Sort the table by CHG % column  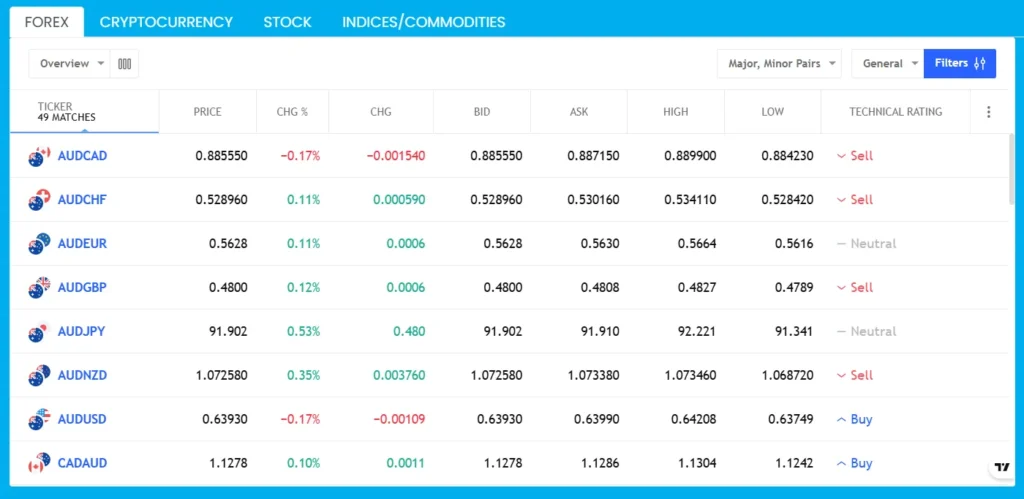pos(292,112)
